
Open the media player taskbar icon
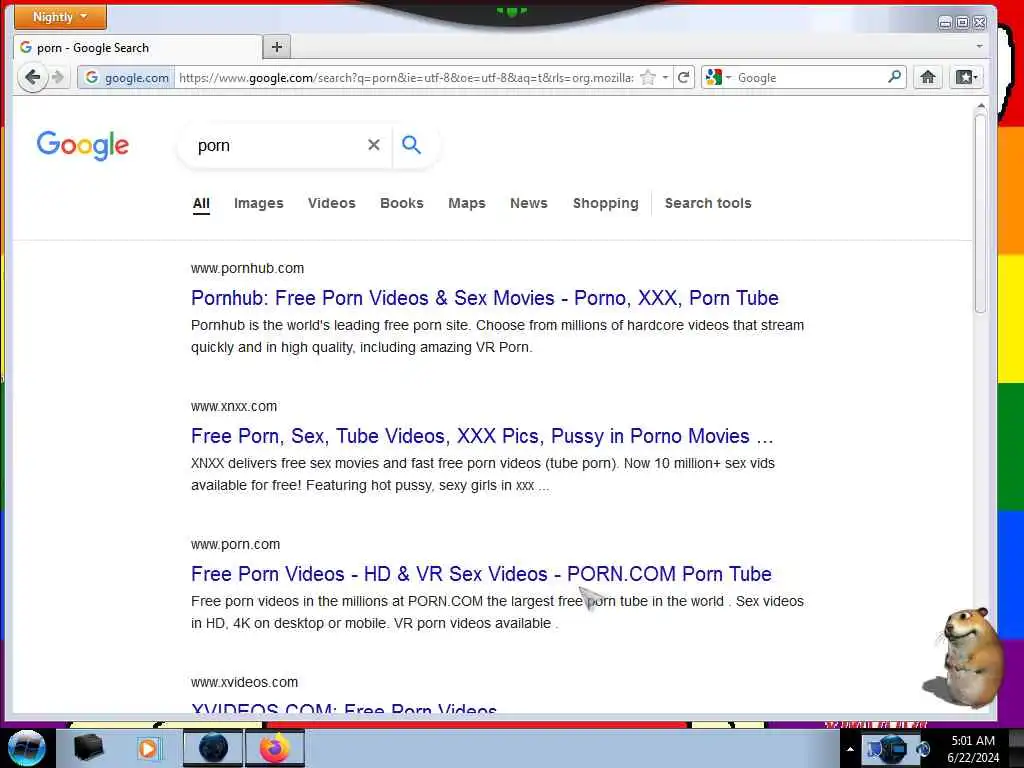(x=148, y=748)
